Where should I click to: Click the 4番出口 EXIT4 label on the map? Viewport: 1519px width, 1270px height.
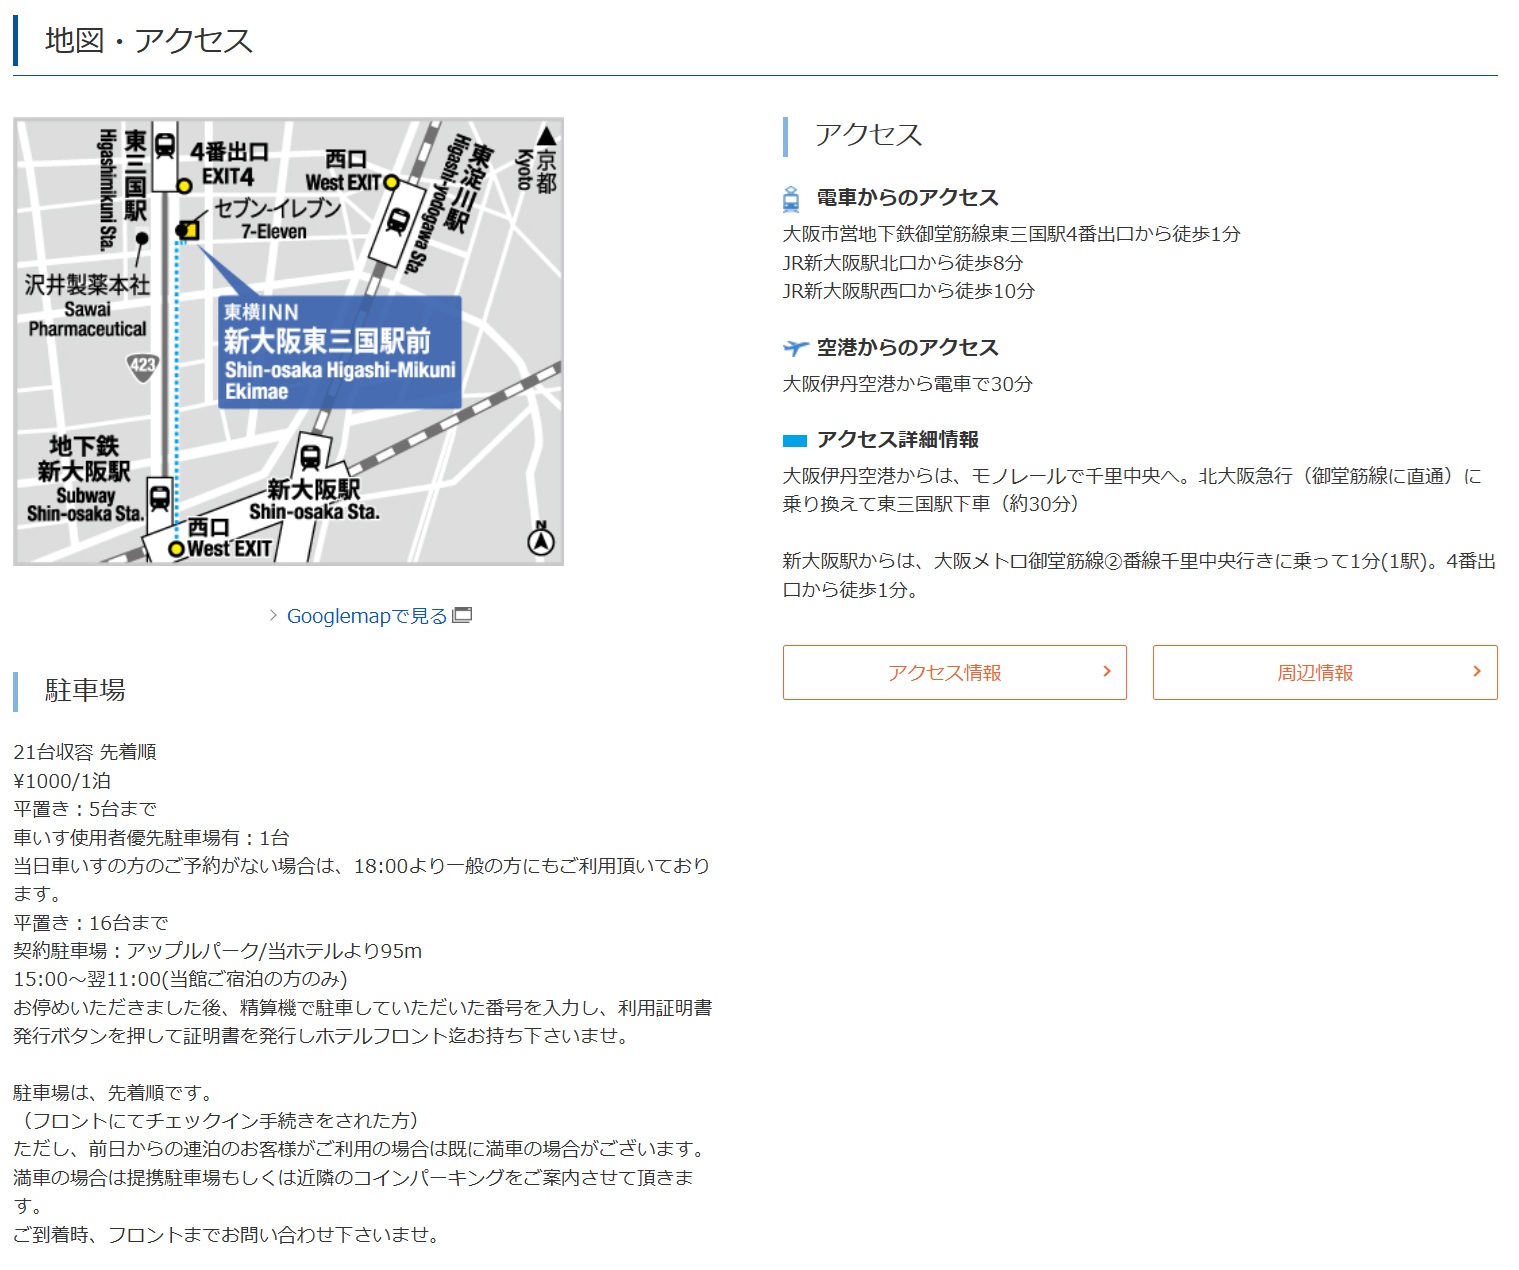229,164
